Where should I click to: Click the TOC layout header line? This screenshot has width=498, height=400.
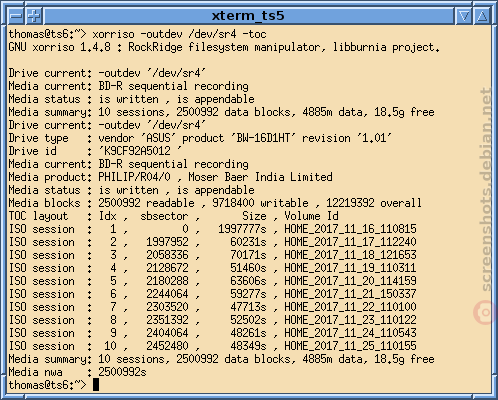coord(173,216)
